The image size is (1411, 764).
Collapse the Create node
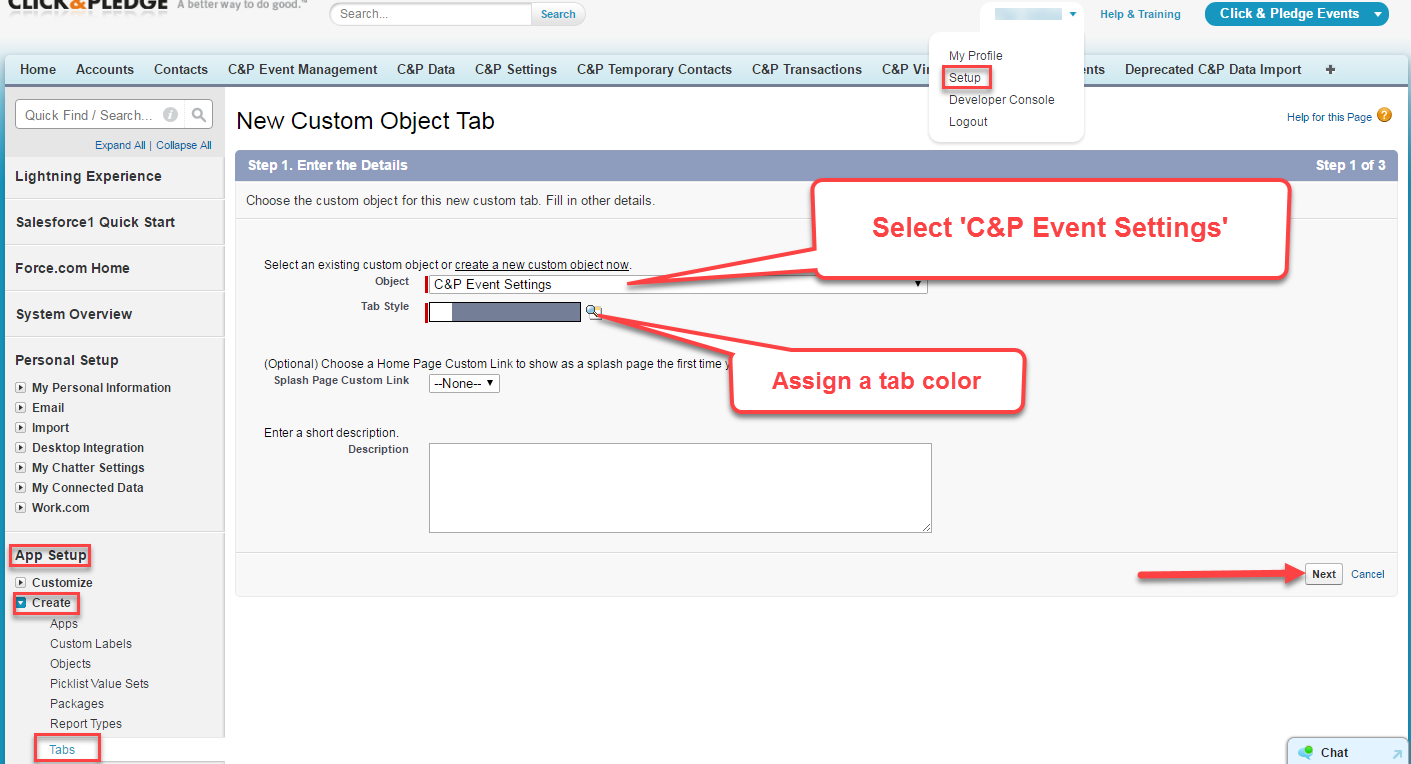(x=20, y=603)
